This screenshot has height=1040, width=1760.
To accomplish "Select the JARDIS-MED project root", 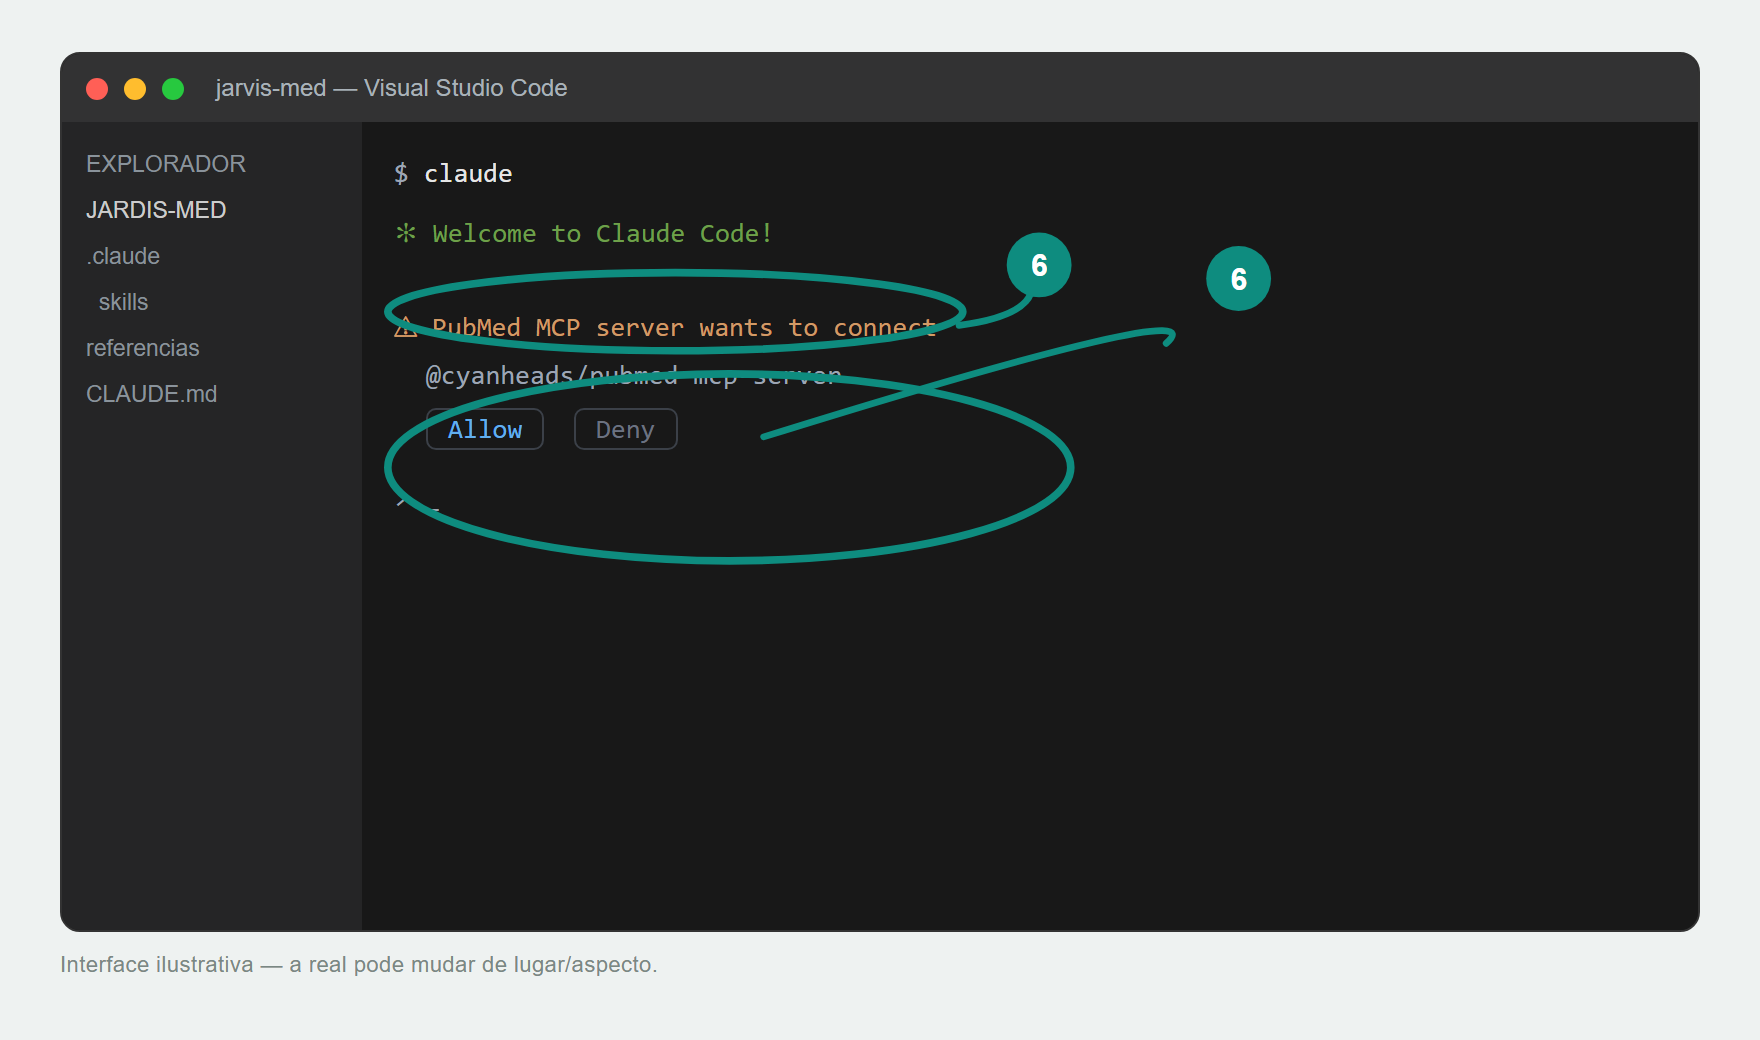I will [x=156, y=210].
